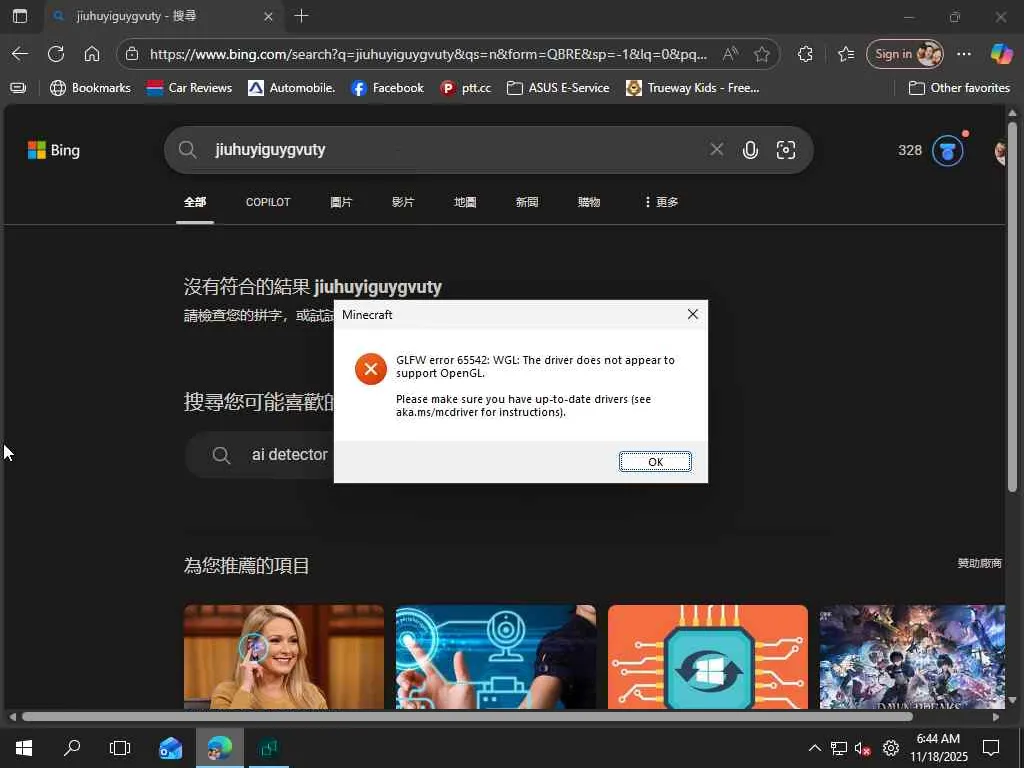This screenshot has width=1024, height=768.
Task: Open the taskbar clock 6:44 AM
Action: (x=939, y=748)
